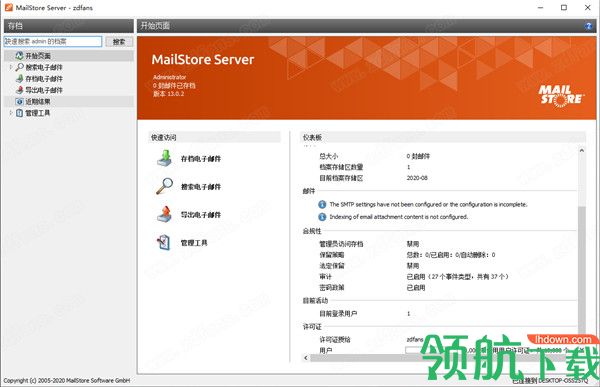The width and height of the screenshot is (600, 387).
Task: Select 近期结果 in the sidebar tree
Action: point(38,101)
